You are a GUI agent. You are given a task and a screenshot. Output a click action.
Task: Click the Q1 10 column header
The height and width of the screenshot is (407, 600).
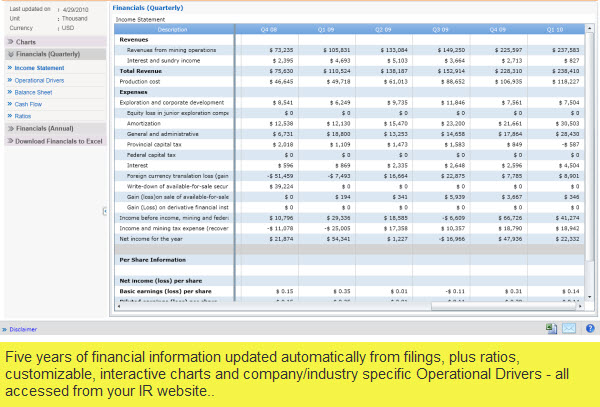pos(555,29)
